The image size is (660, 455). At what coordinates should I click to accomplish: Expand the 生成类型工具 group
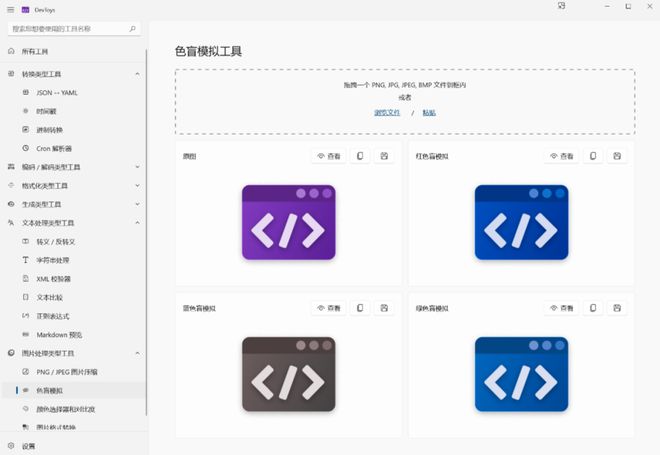137,204
